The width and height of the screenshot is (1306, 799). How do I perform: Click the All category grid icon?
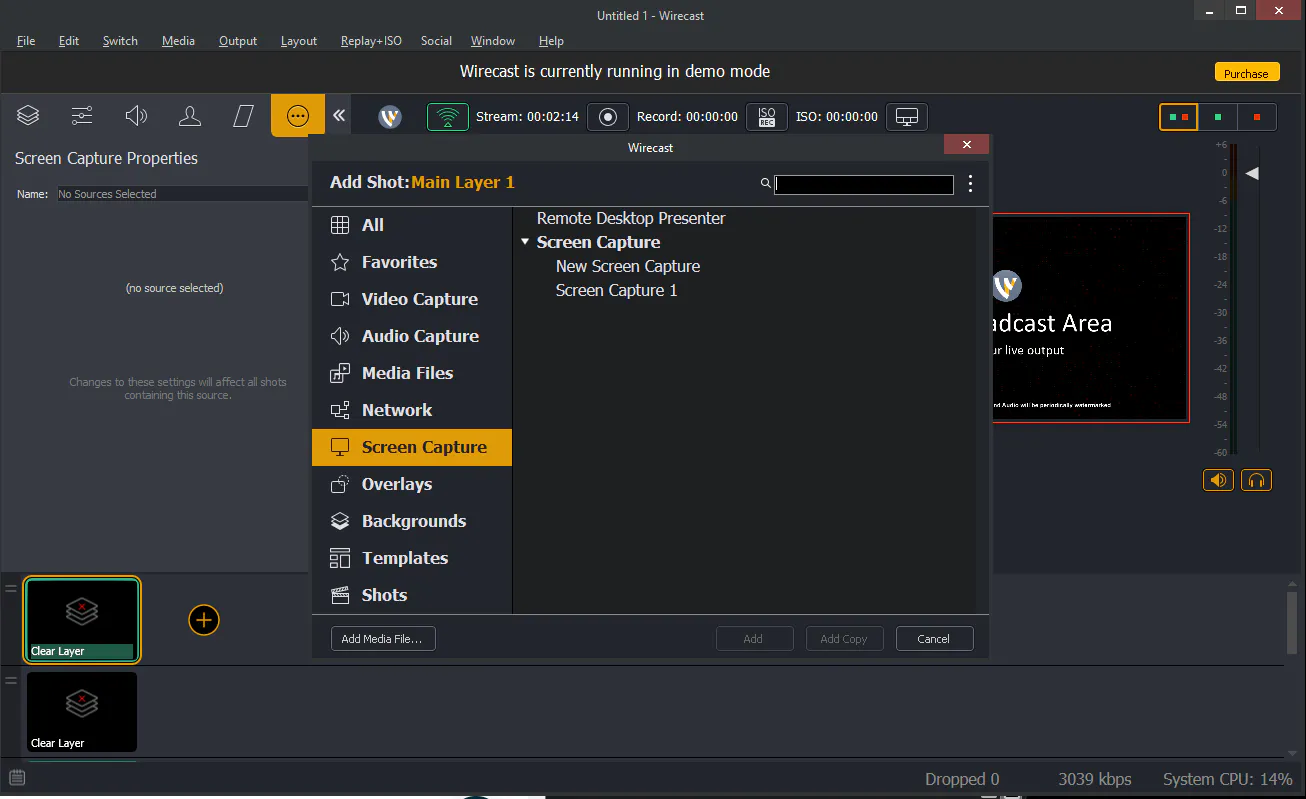tap(340, 225)
